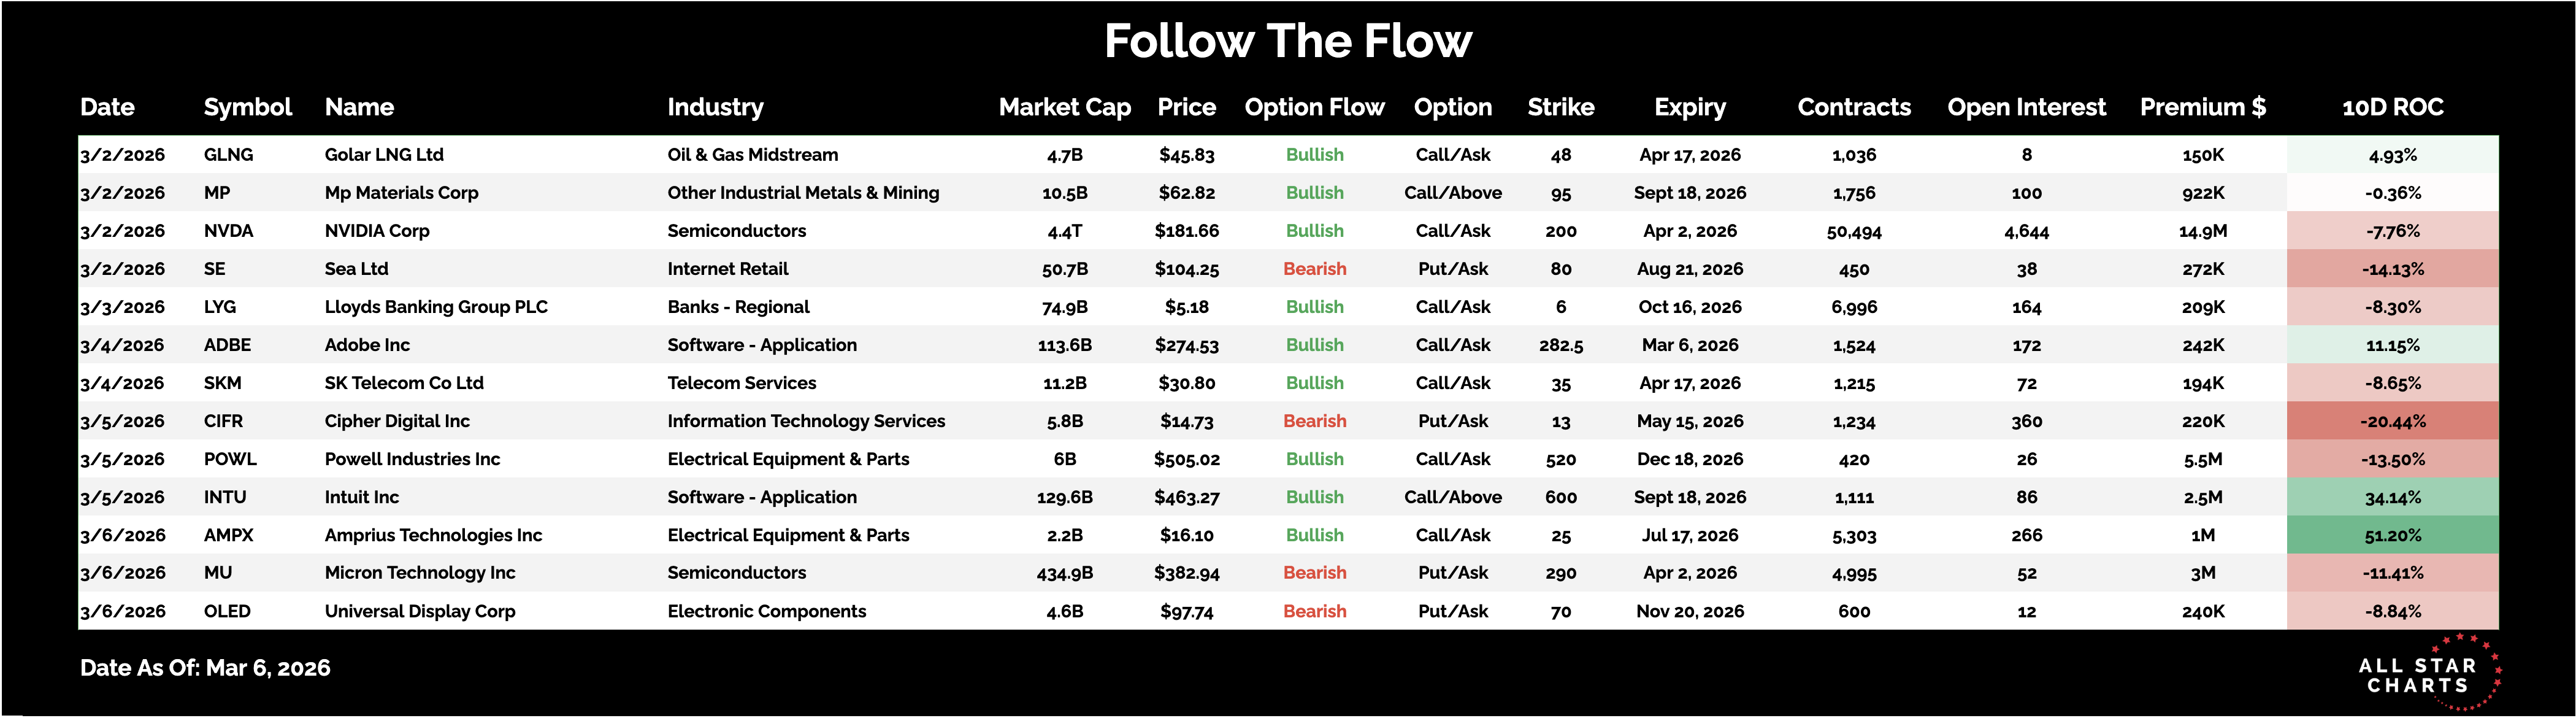Click Micron Technology Inc name
2576x718 pixels.
tap(420, 573)
